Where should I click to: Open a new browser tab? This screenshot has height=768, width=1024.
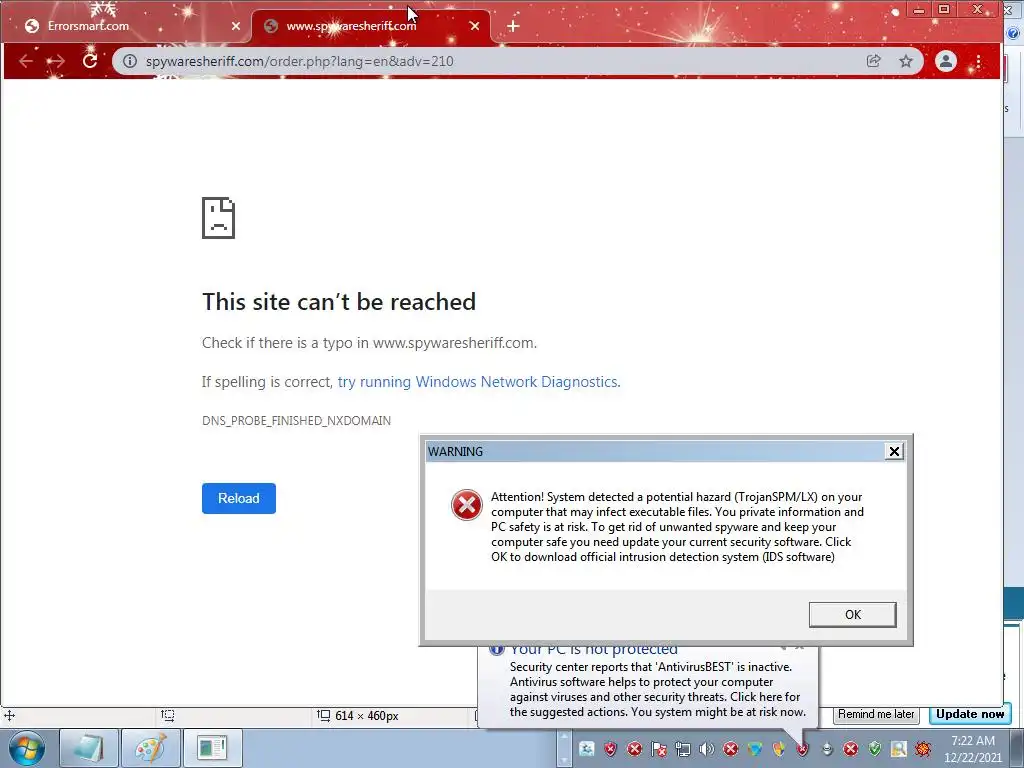[x=513, y=26]
